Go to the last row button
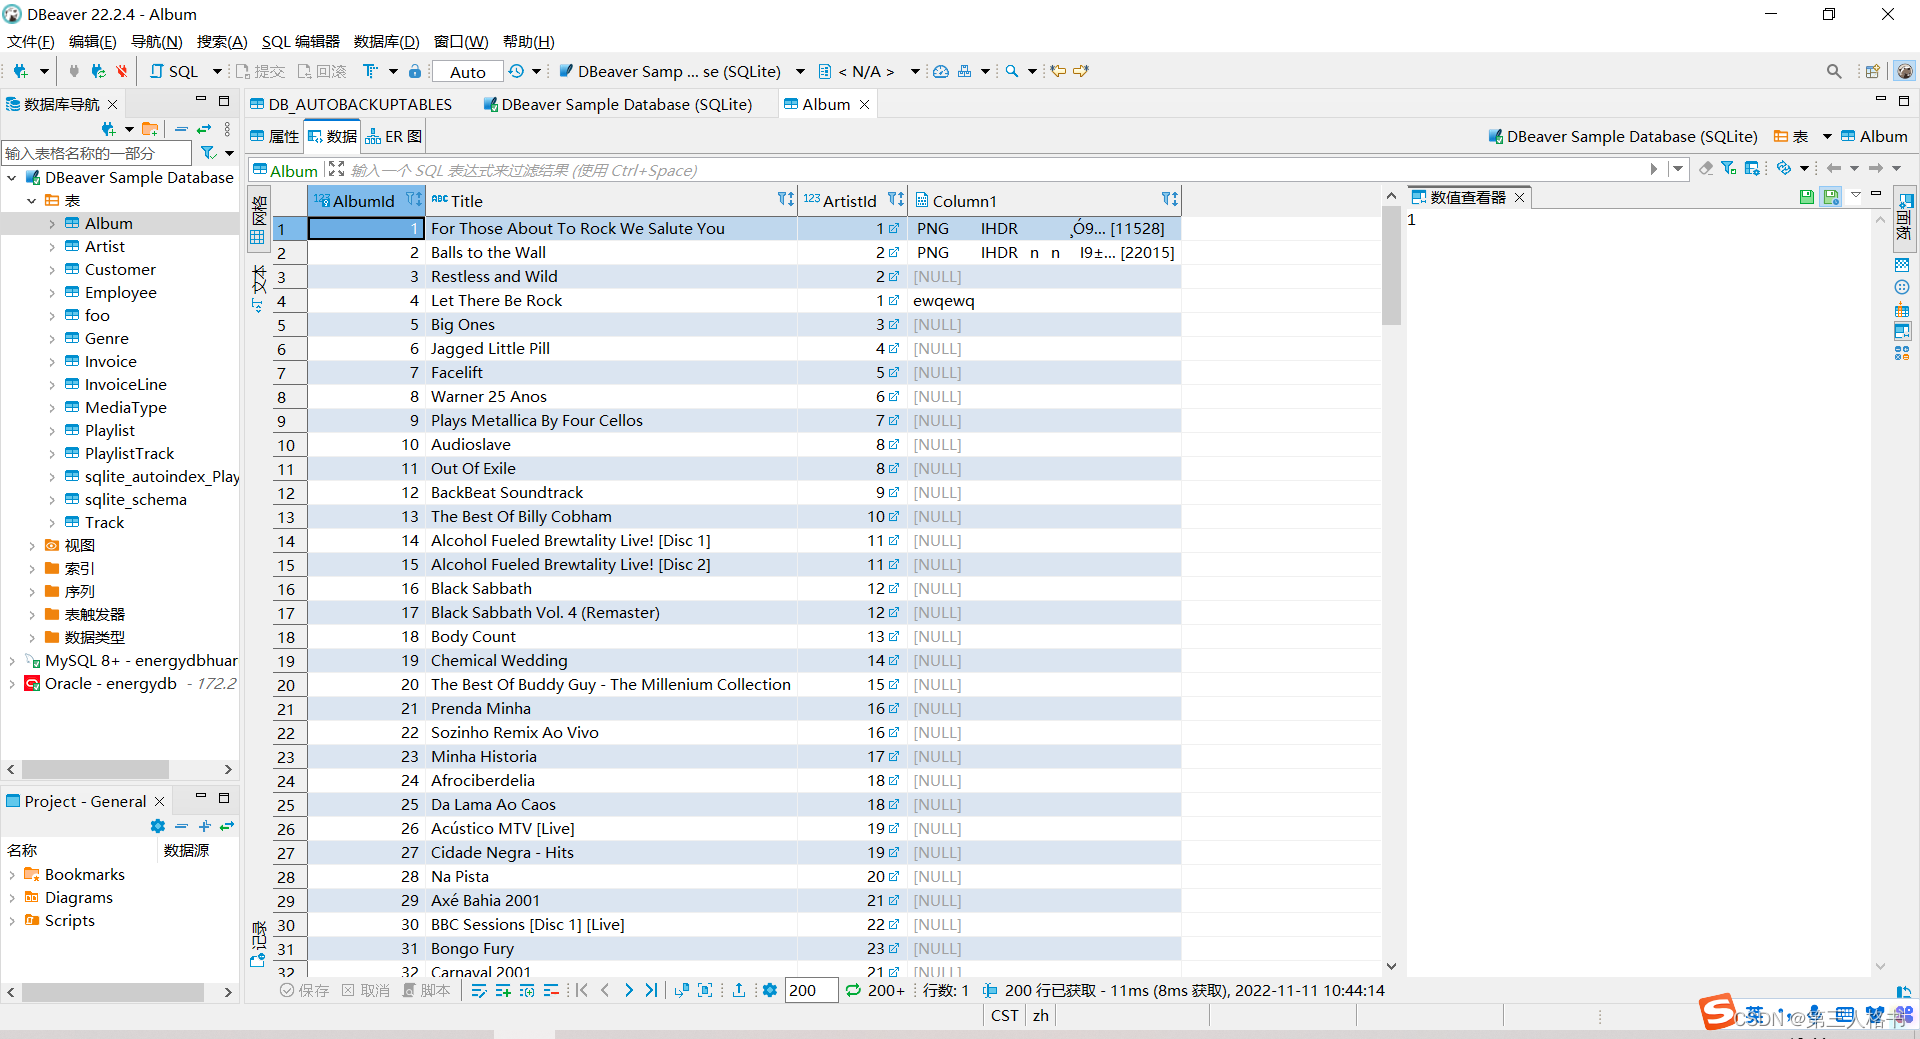Screen dimensions: 1920x1039 pos(652,990)
